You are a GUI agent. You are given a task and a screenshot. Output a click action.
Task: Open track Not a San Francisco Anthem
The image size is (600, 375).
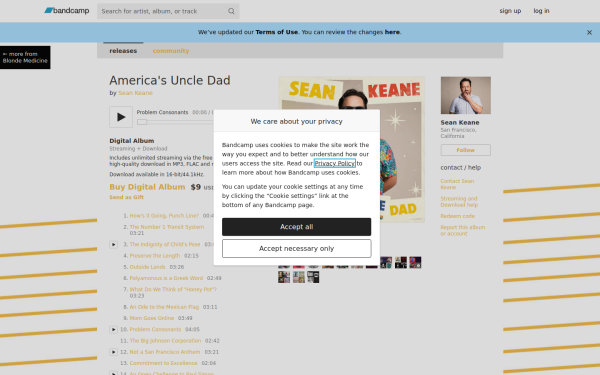(165, 352)
